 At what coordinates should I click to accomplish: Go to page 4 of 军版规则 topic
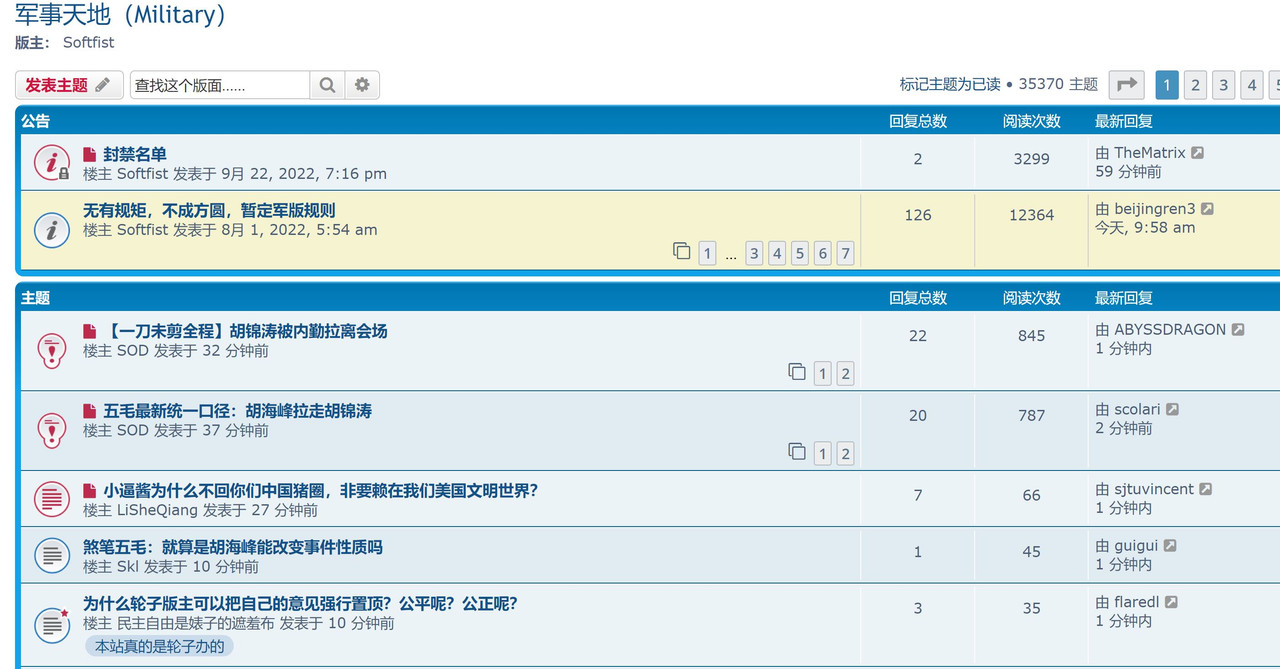777,253
